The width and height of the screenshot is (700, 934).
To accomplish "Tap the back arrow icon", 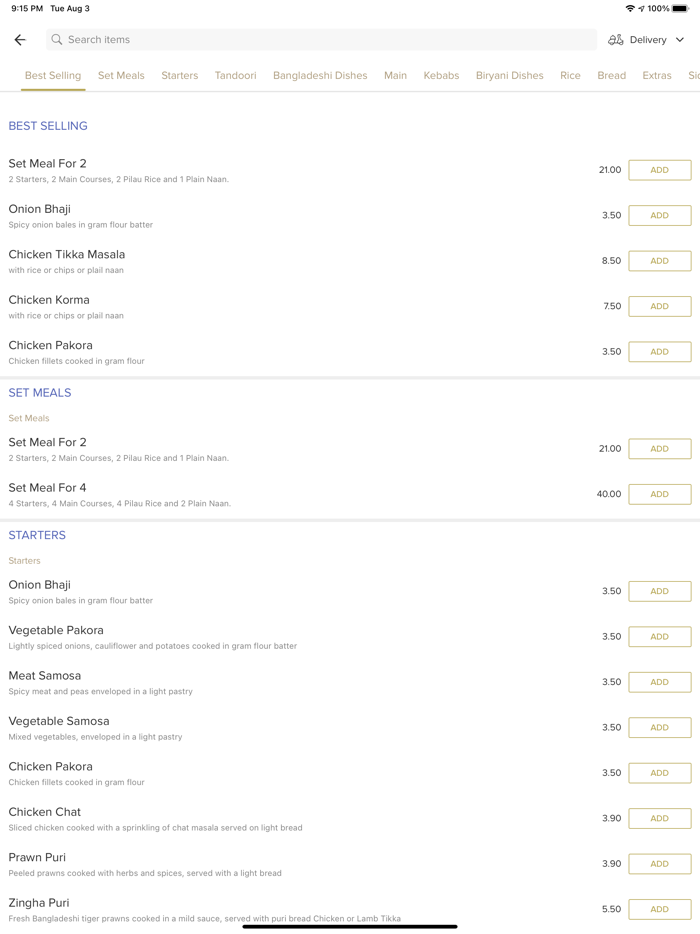I will point(20,40).
